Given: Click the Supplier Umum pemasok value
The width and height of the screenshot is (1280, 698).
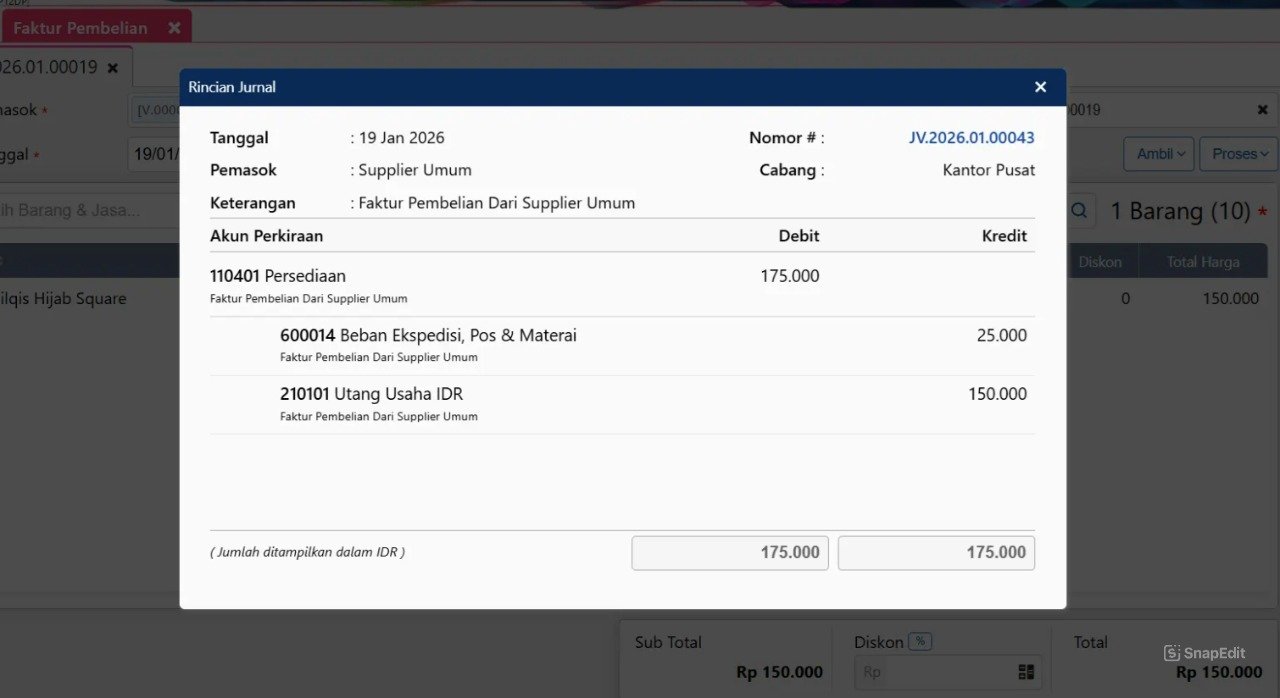Looking at the screenshot, I should click(415, 170).
